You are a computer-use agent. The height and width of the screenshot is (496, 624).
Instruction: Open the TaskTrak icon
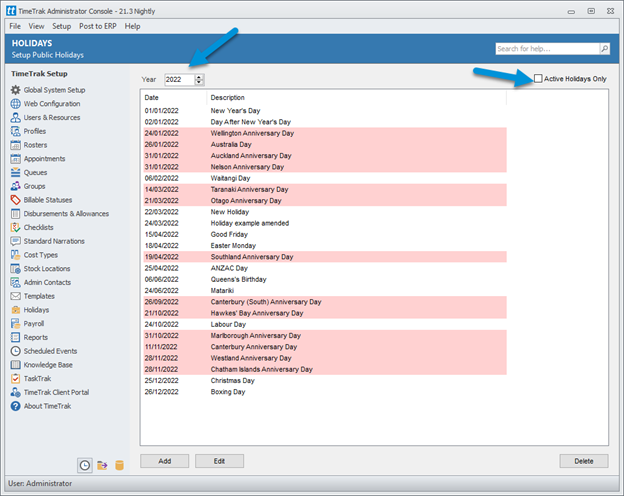point(15,378)
